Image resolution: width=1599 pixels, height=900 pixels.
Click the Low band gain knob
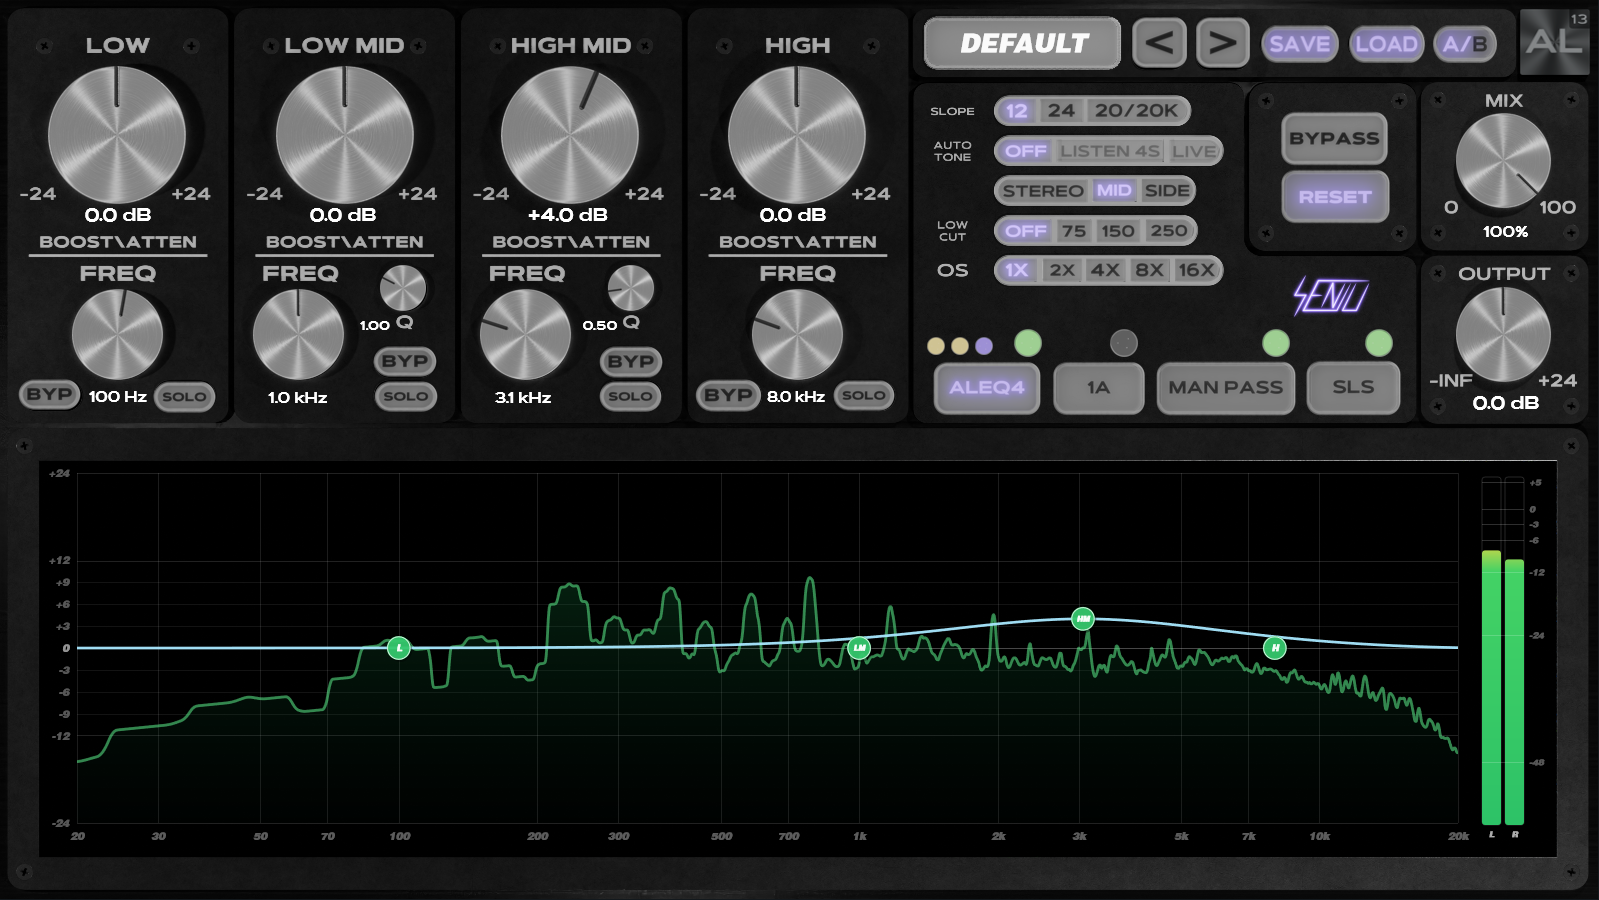(117, 135)
